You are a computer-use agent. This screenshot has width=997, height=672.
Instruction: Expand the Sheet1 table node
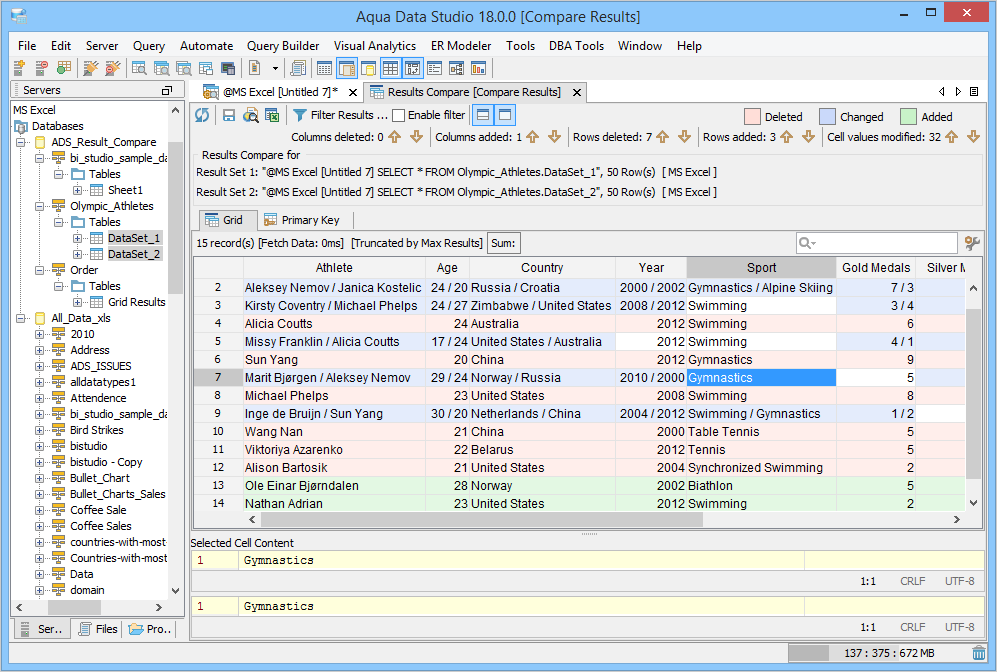[77, 190]
